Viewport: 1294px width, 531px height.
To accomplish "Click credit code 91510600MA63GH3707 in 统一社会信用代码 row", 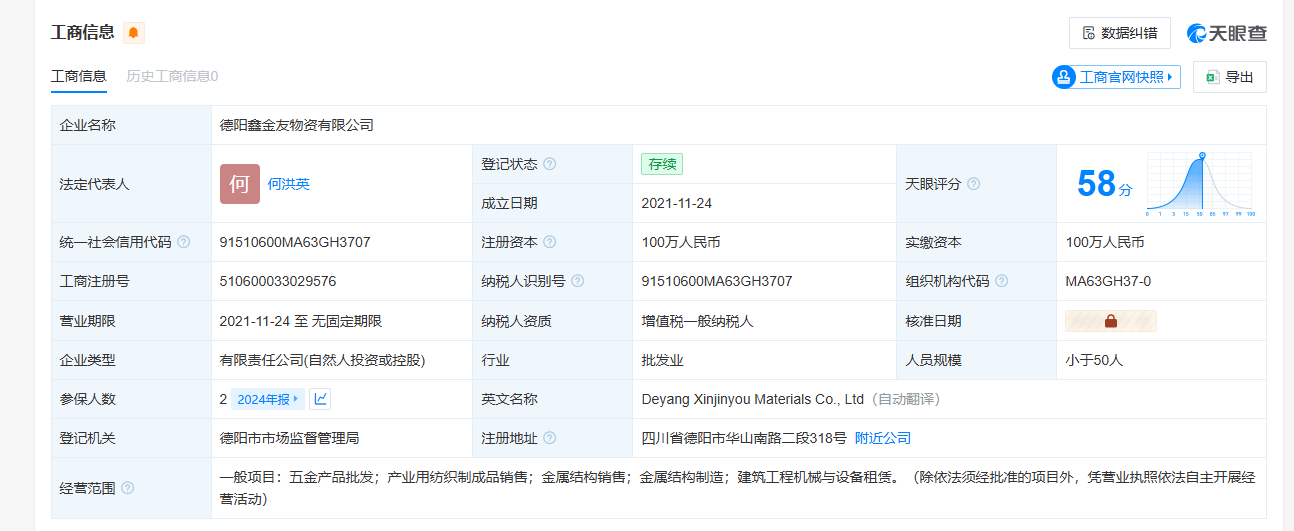I will (296, 242).
